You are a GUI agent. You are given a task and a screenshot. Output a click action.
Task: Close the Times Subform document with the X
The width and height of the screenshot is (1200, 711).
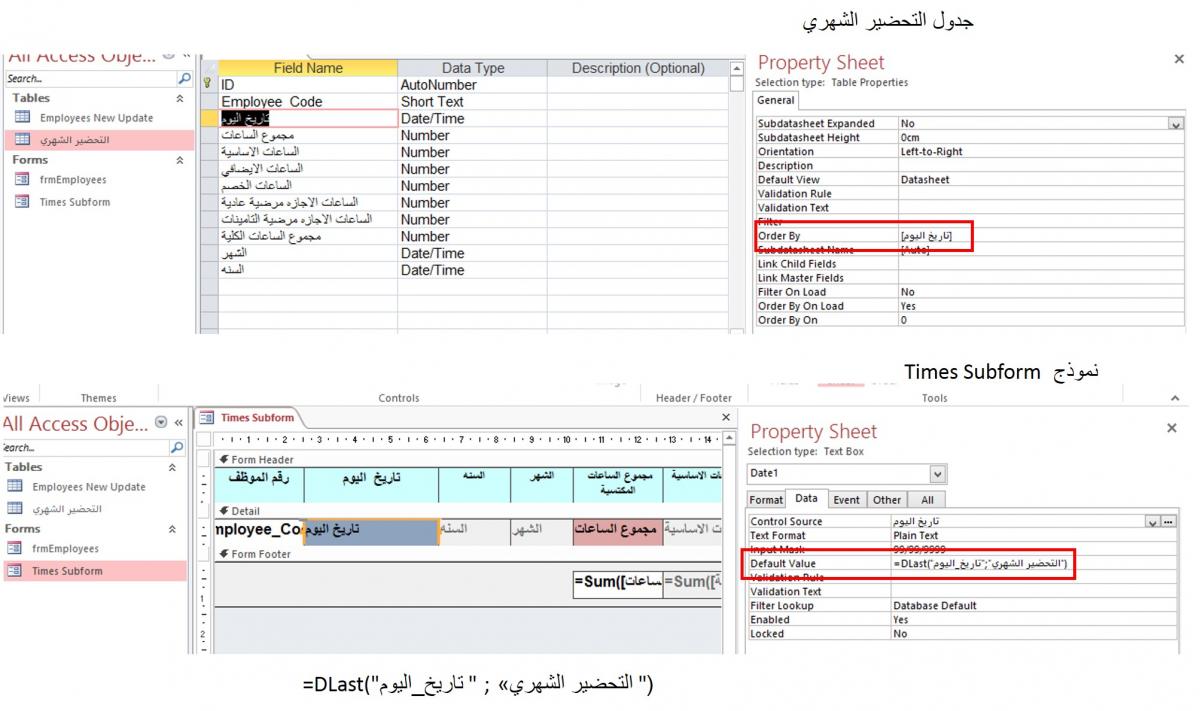(726, 418)
